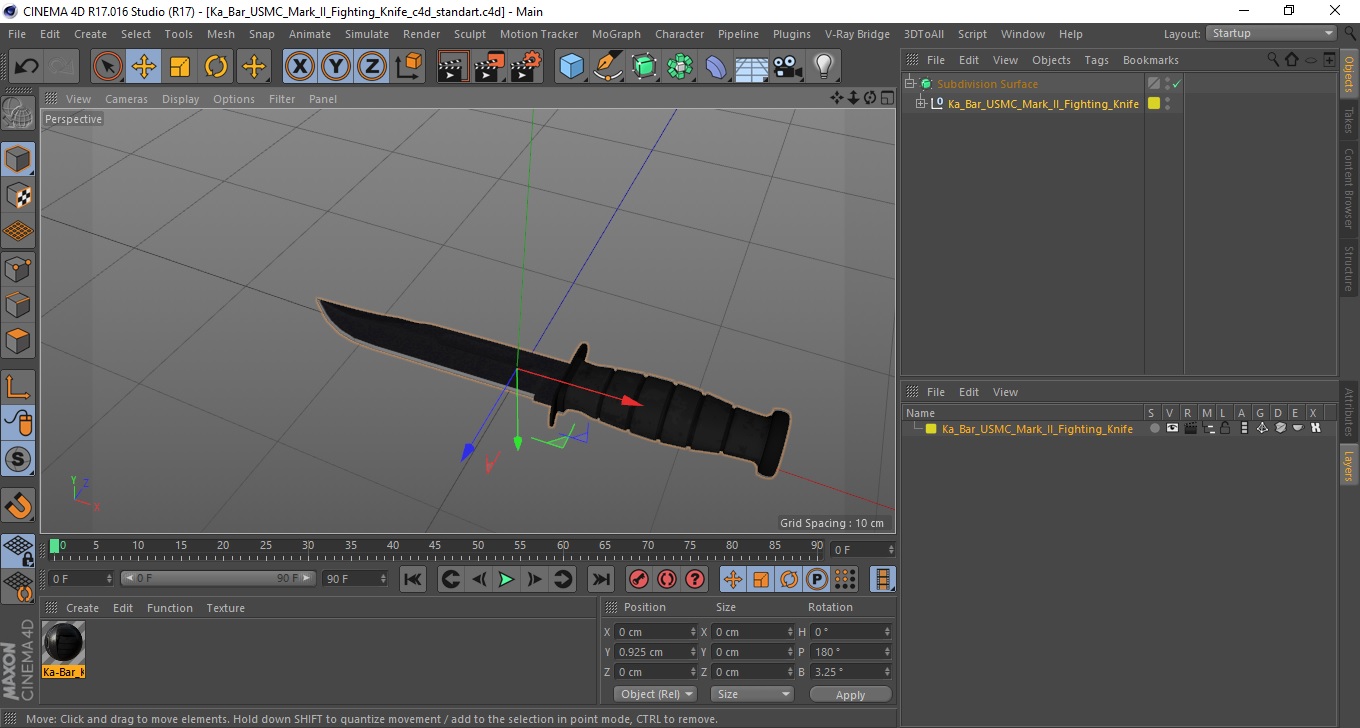Viewport: 1360px width, 728px height.
Task: Go to start of animation
Action: (x=413, y=579)
